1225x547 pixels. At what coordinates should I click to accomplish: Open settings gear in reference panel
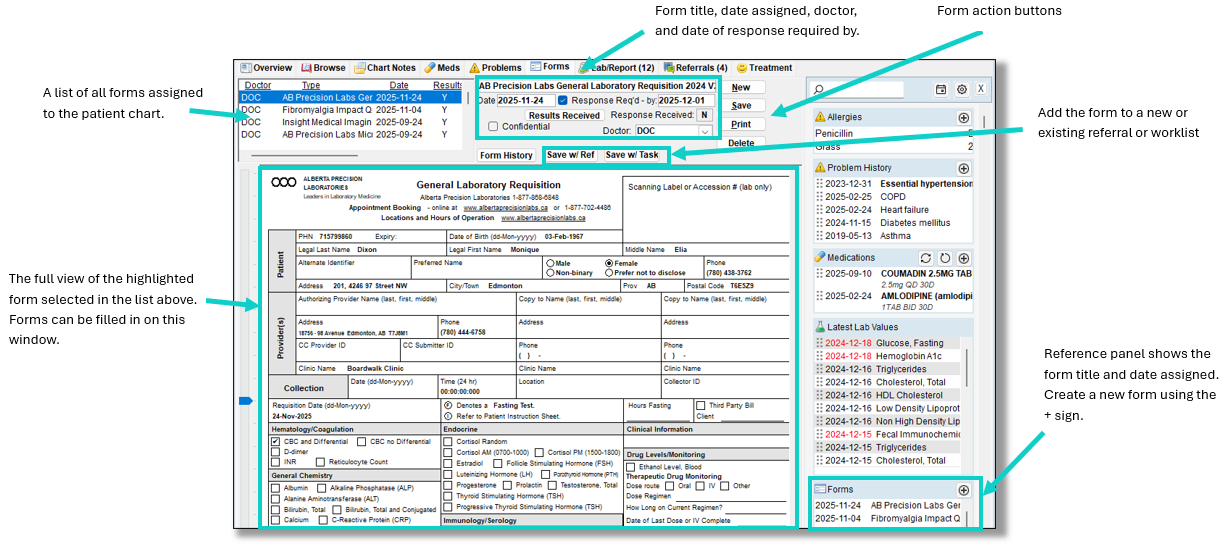click(x=961, y=89)
